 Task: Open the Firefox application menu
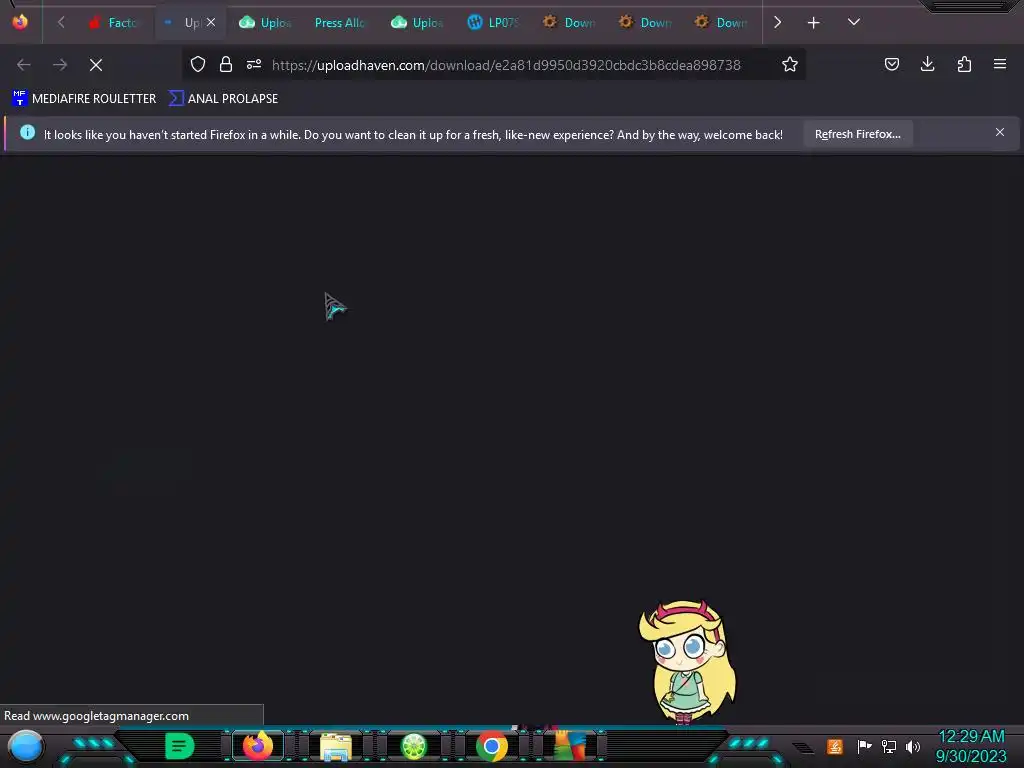click(x=1000, y=64)
